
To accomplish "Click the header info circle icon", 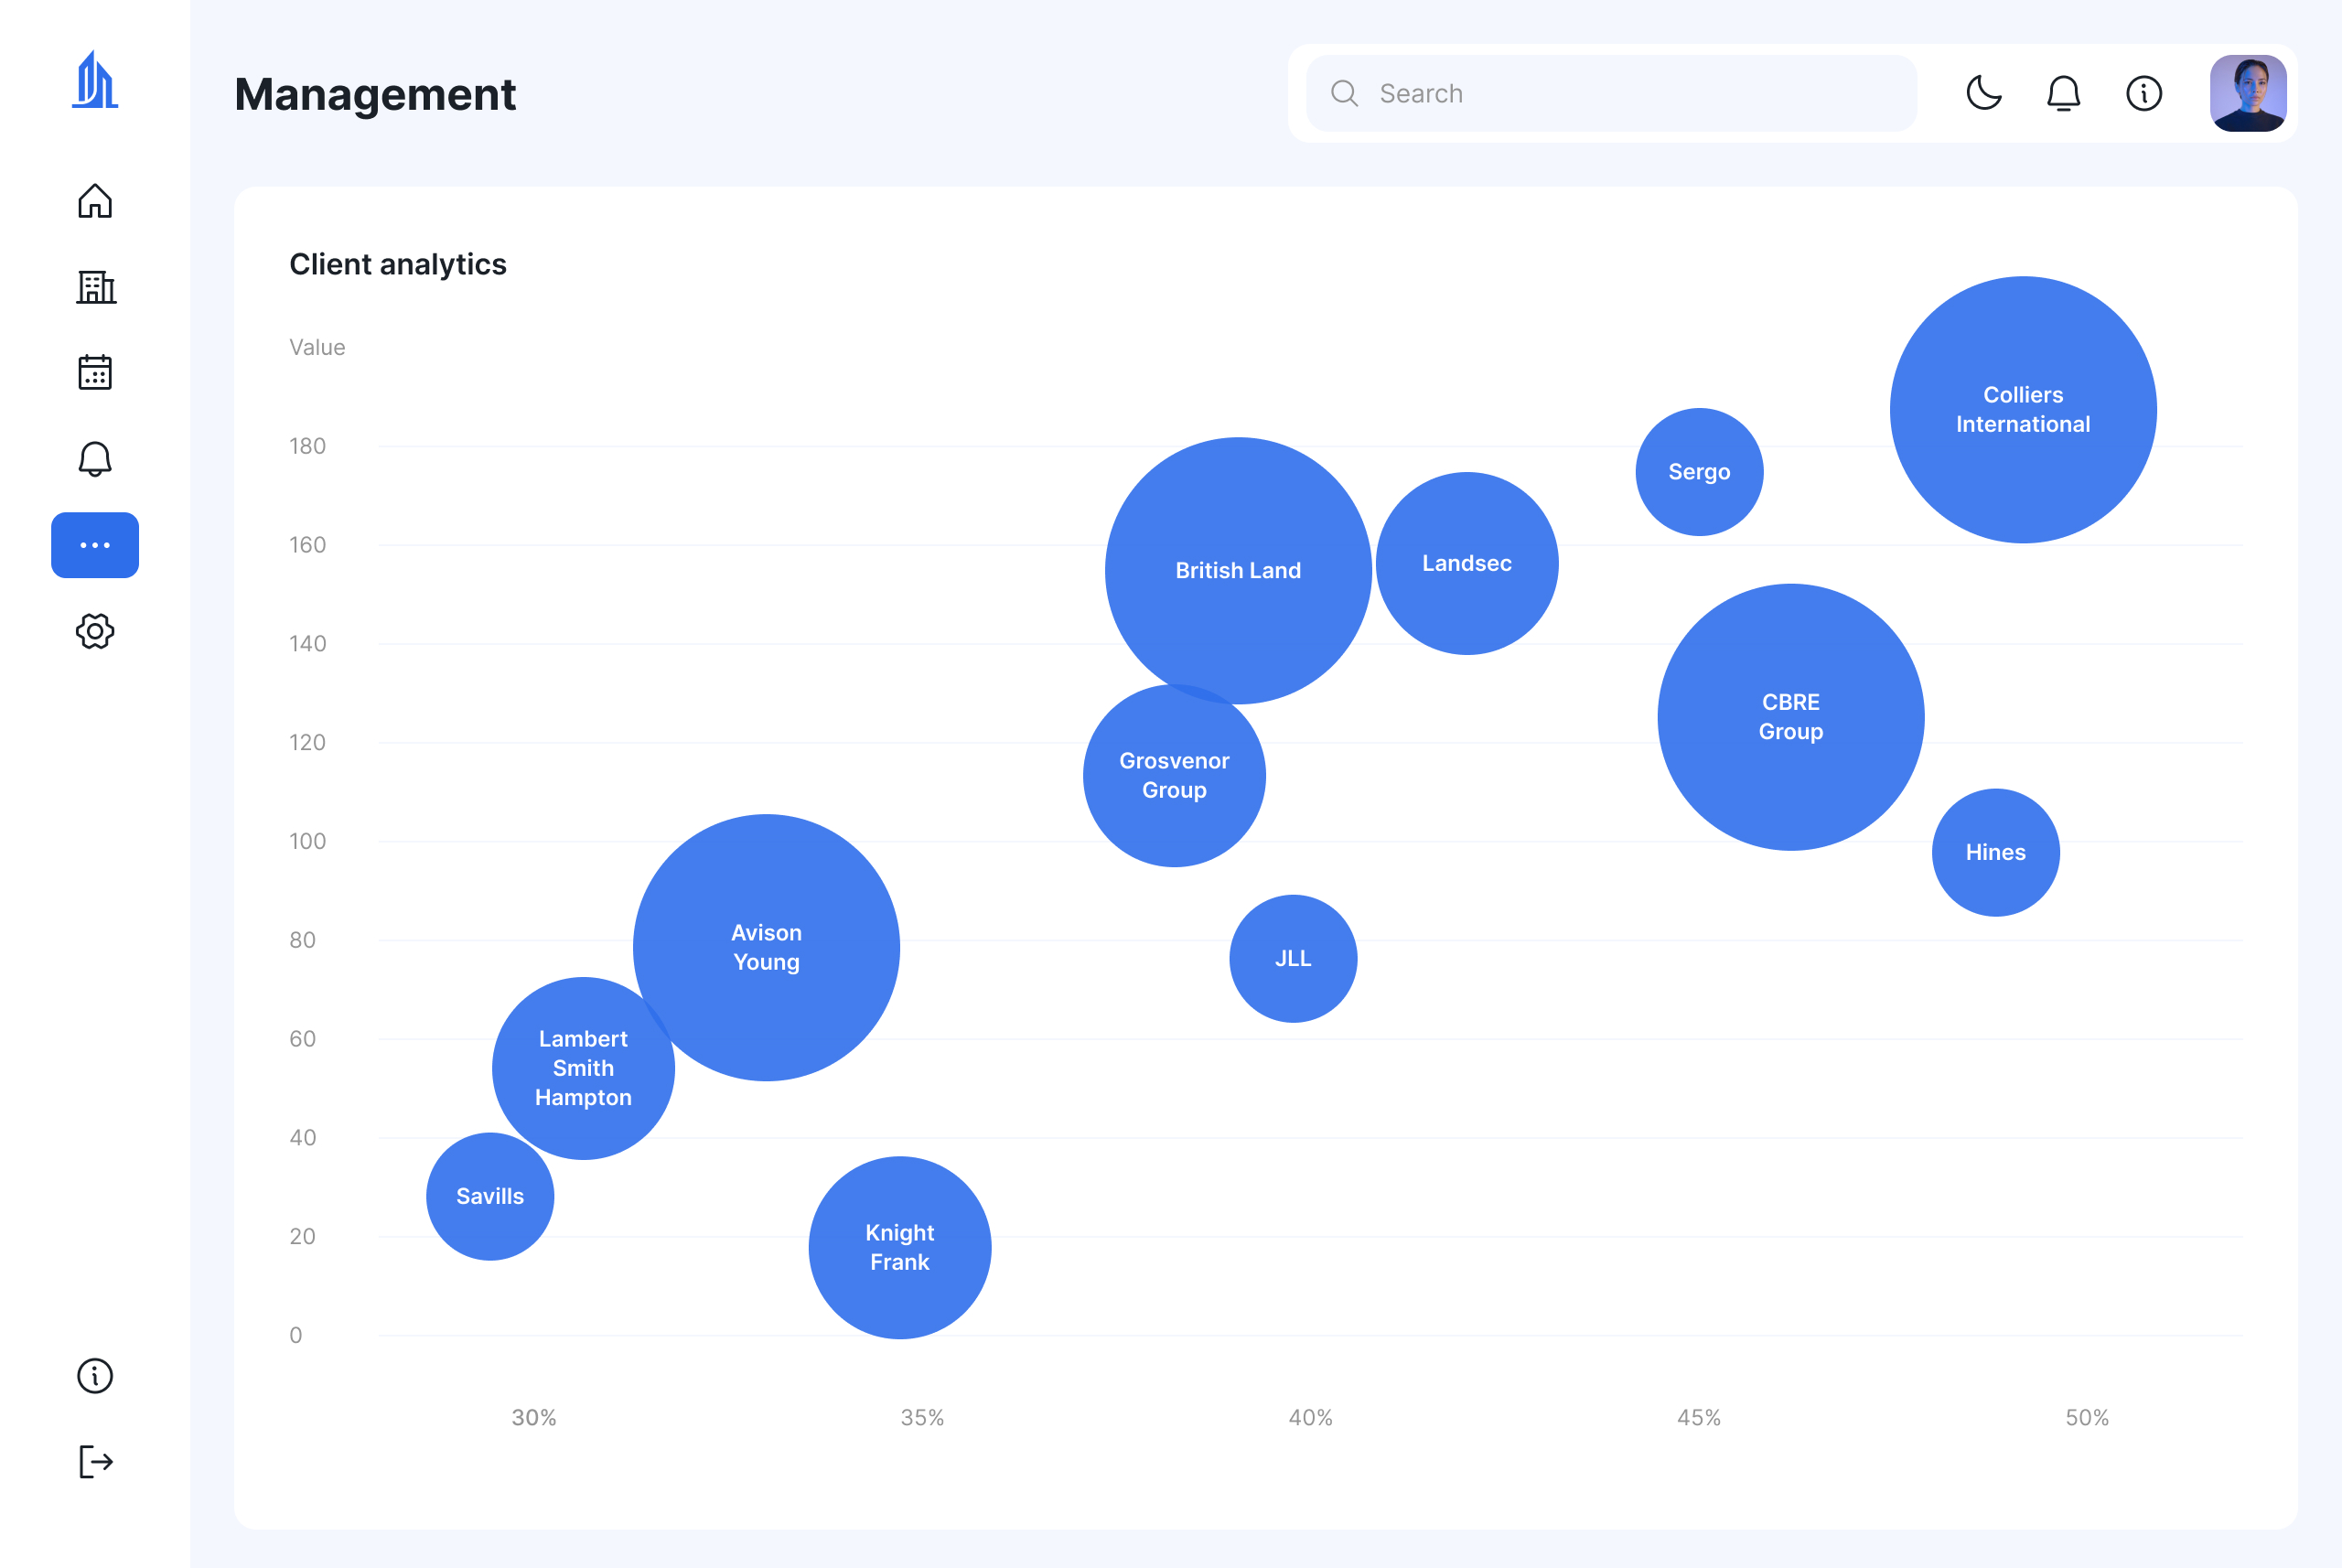I will point(2144,93).
